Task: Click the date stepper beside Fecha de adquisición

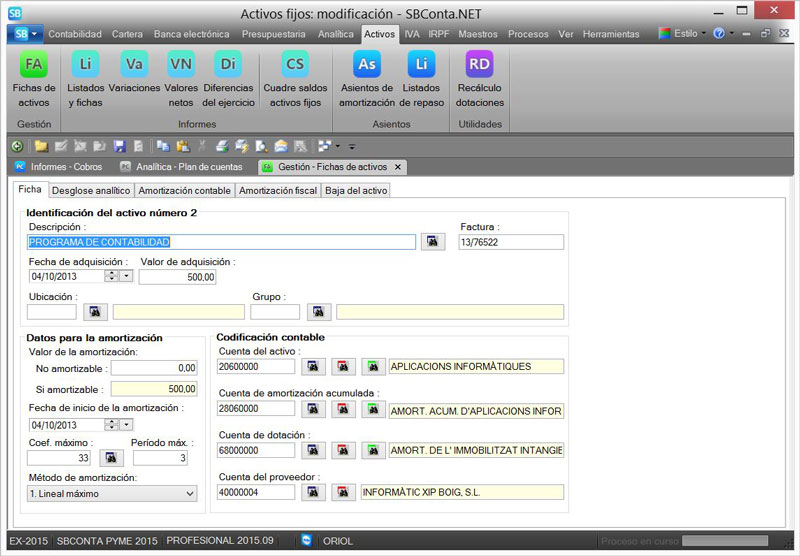Action: pos(111,277)
